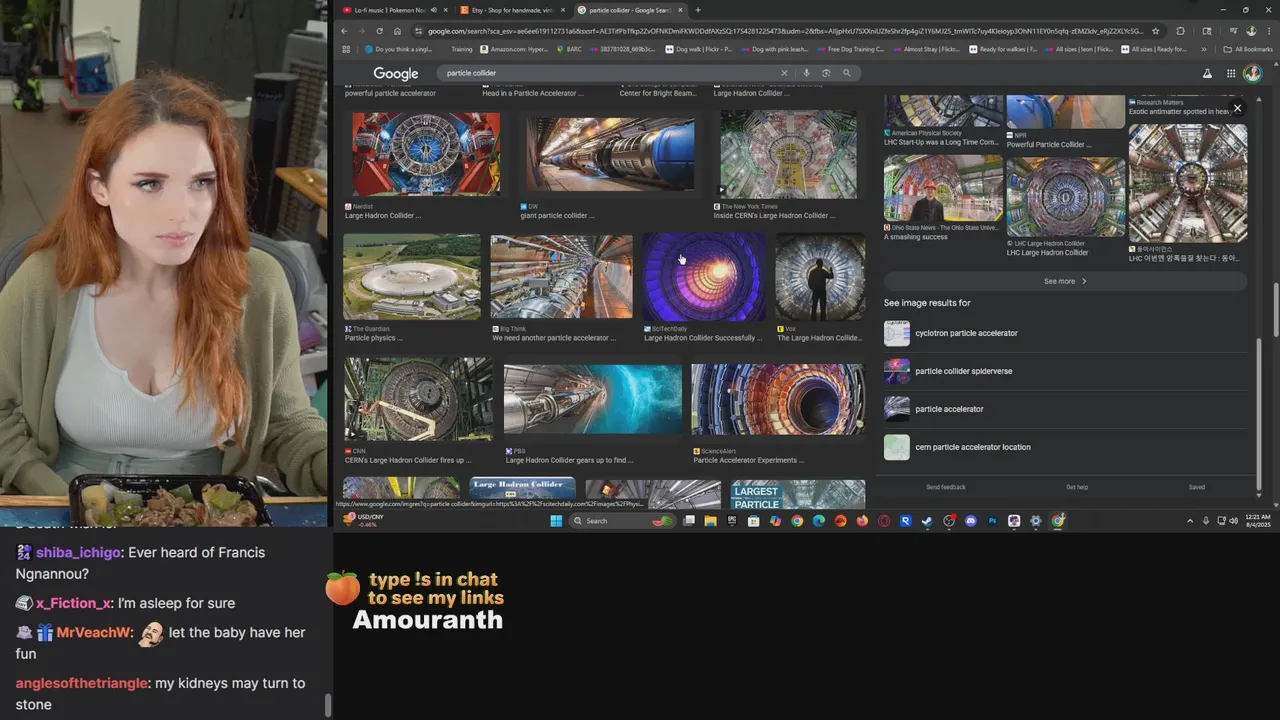Open the All Bookmarks folder

1248,49
